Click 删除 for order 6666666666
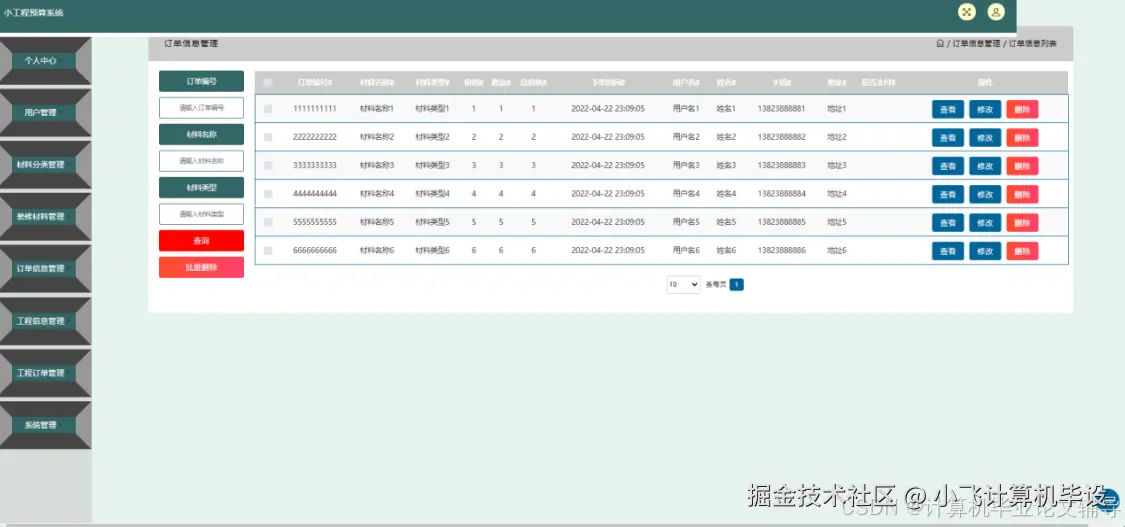The image size is (1125, 527). coord(1022,252)
